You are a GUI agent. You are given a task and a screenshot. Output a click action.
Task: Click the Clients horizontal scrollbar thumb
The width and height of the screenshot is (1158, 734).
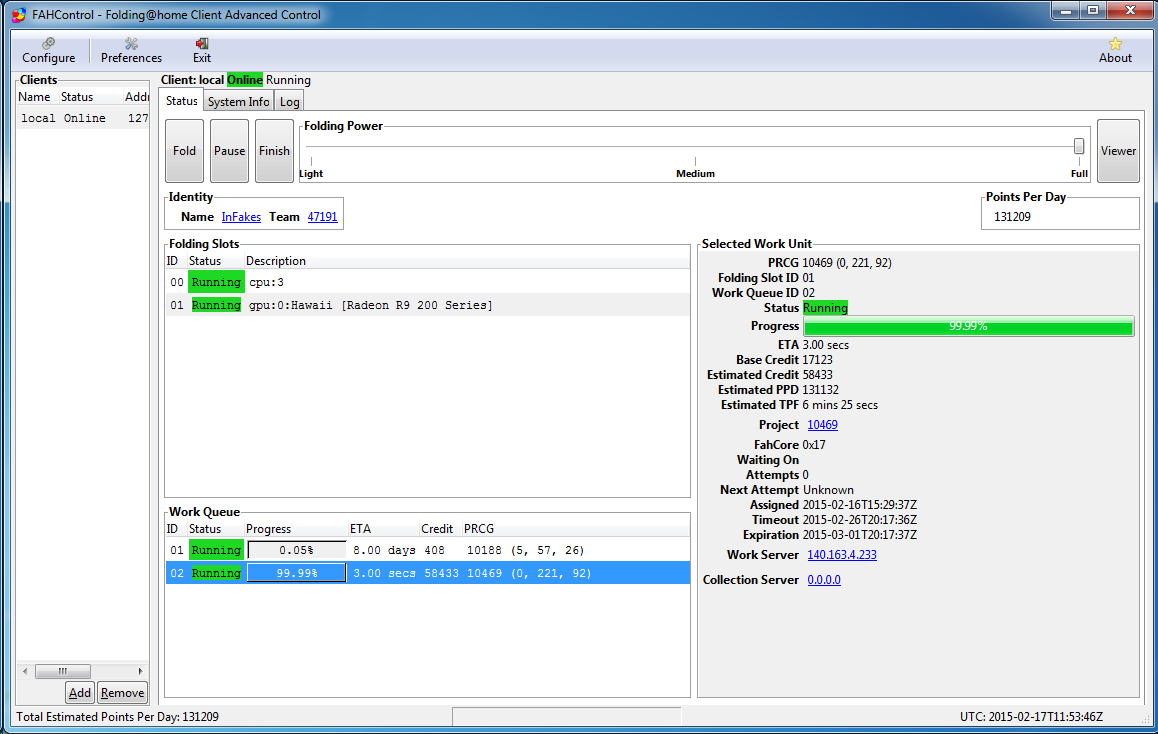click(x=63, y=671)
